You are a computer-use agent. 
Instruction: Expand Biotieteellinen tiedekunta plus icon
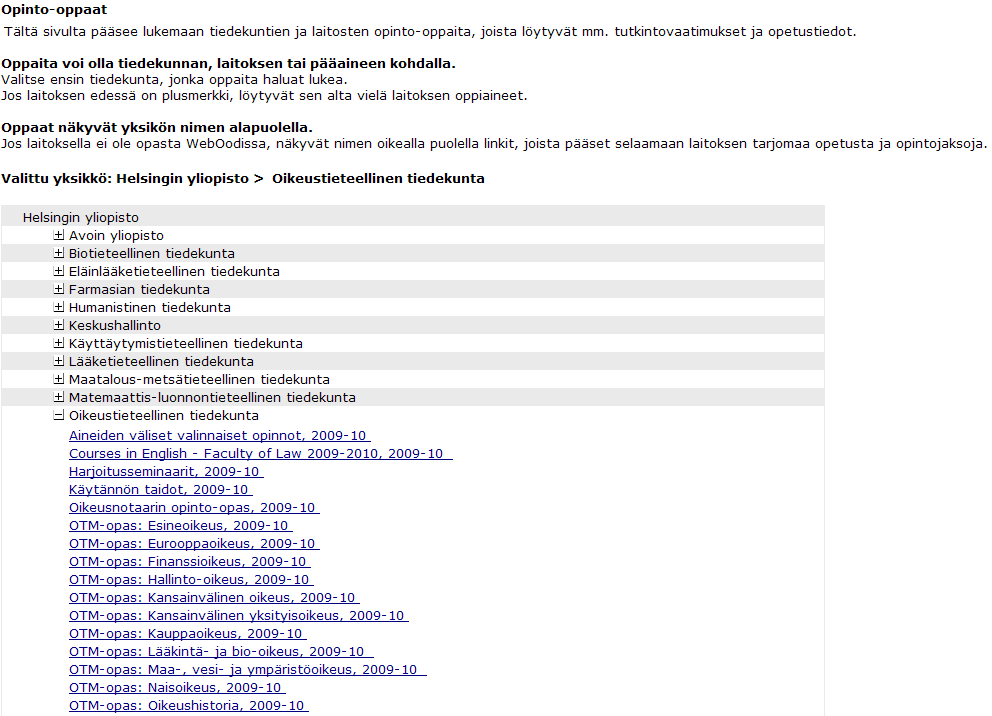tap(59, 253)
